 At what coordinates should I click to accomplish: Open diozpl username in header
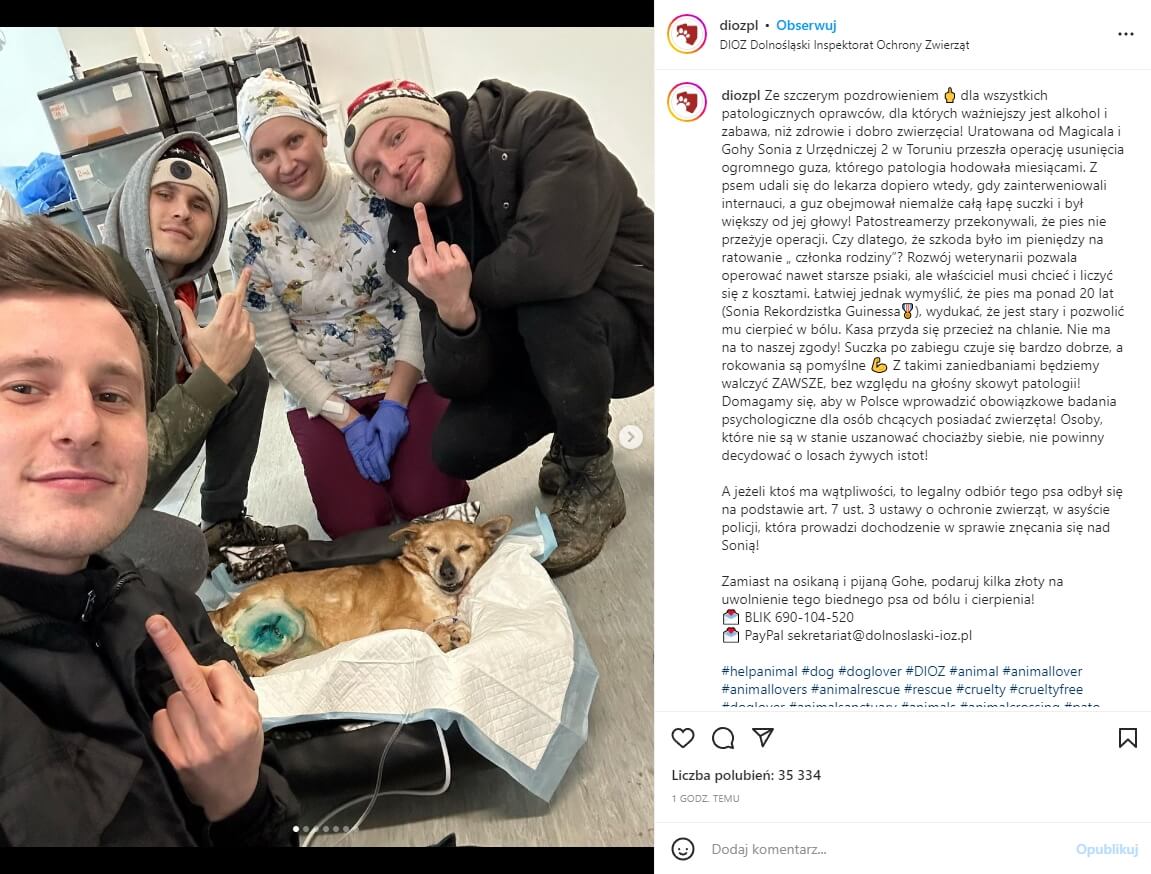pos(738,26)
